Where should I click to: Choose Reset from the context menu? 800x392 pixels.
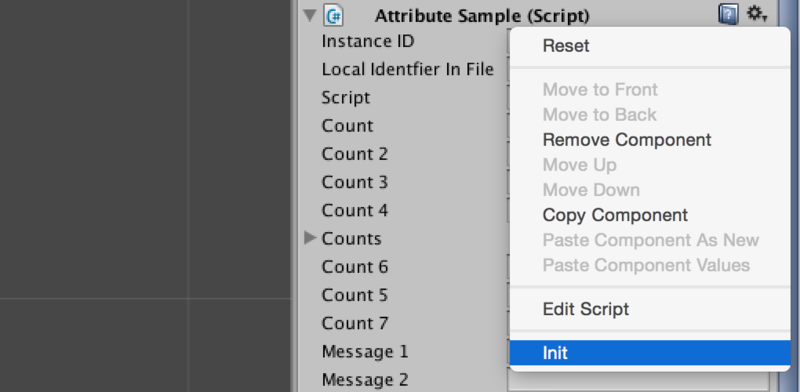(650, 46)
